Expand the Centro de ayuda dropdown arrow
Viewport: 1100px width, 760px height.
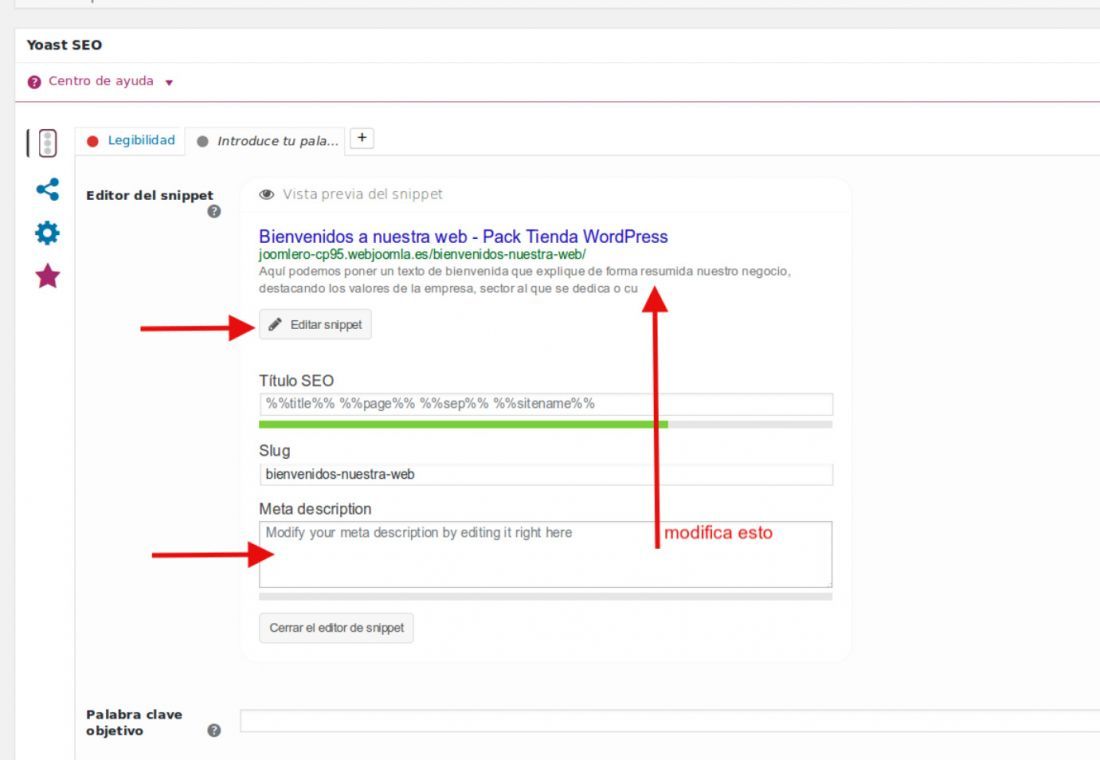point(169,83)
